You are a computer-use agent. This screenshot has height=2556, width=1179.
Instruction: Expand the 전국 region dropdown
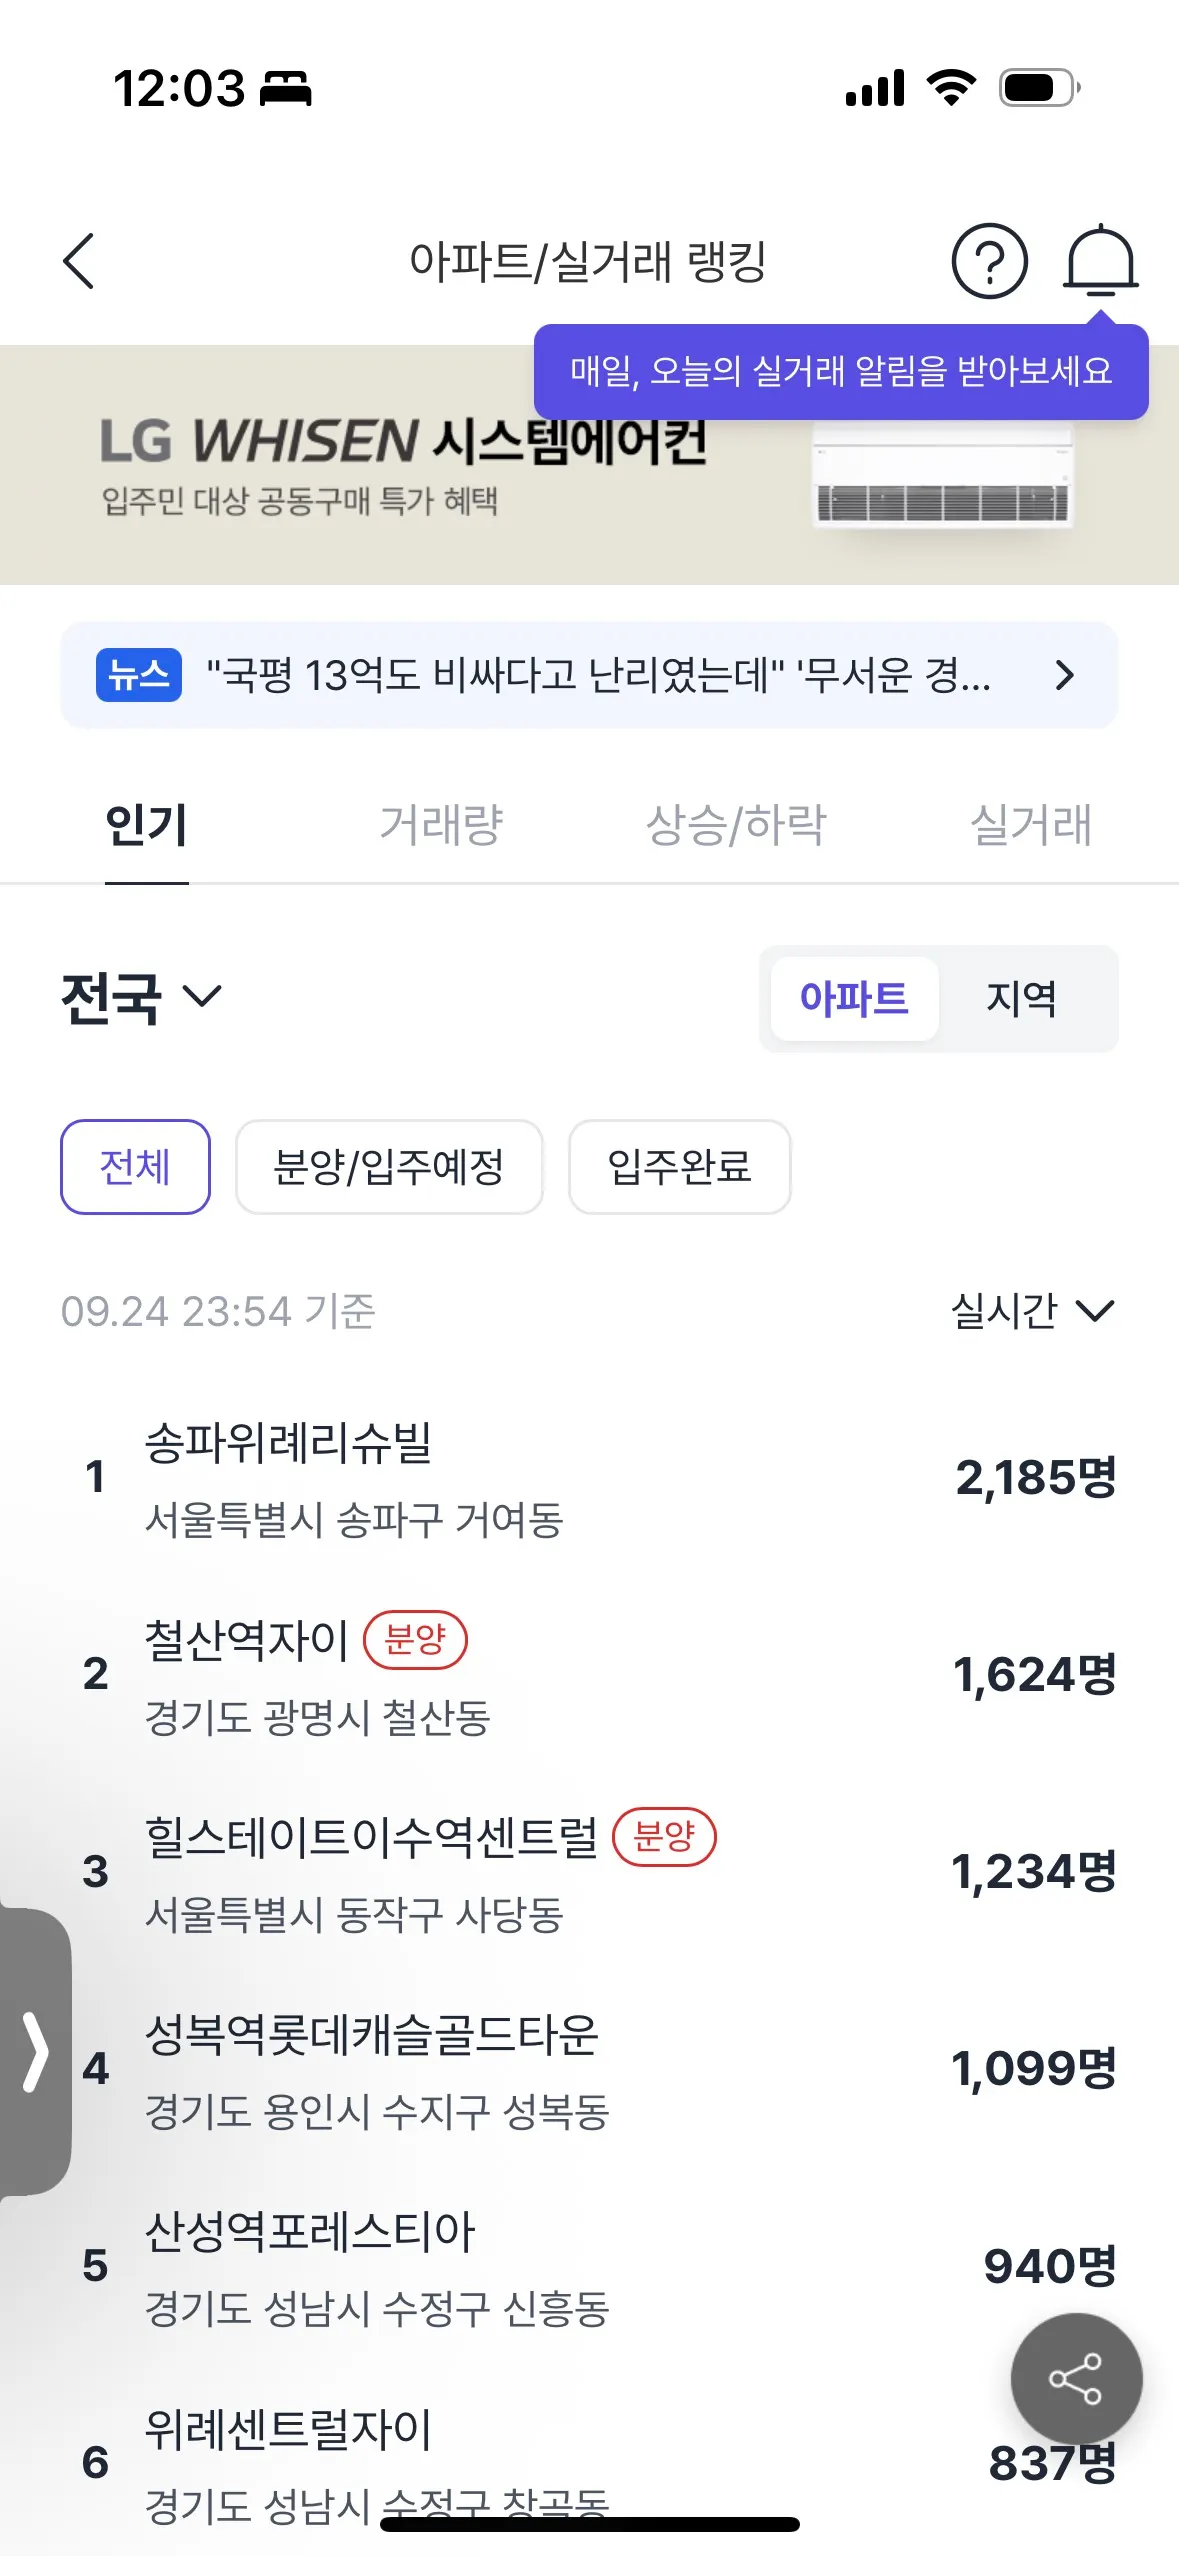141,997
